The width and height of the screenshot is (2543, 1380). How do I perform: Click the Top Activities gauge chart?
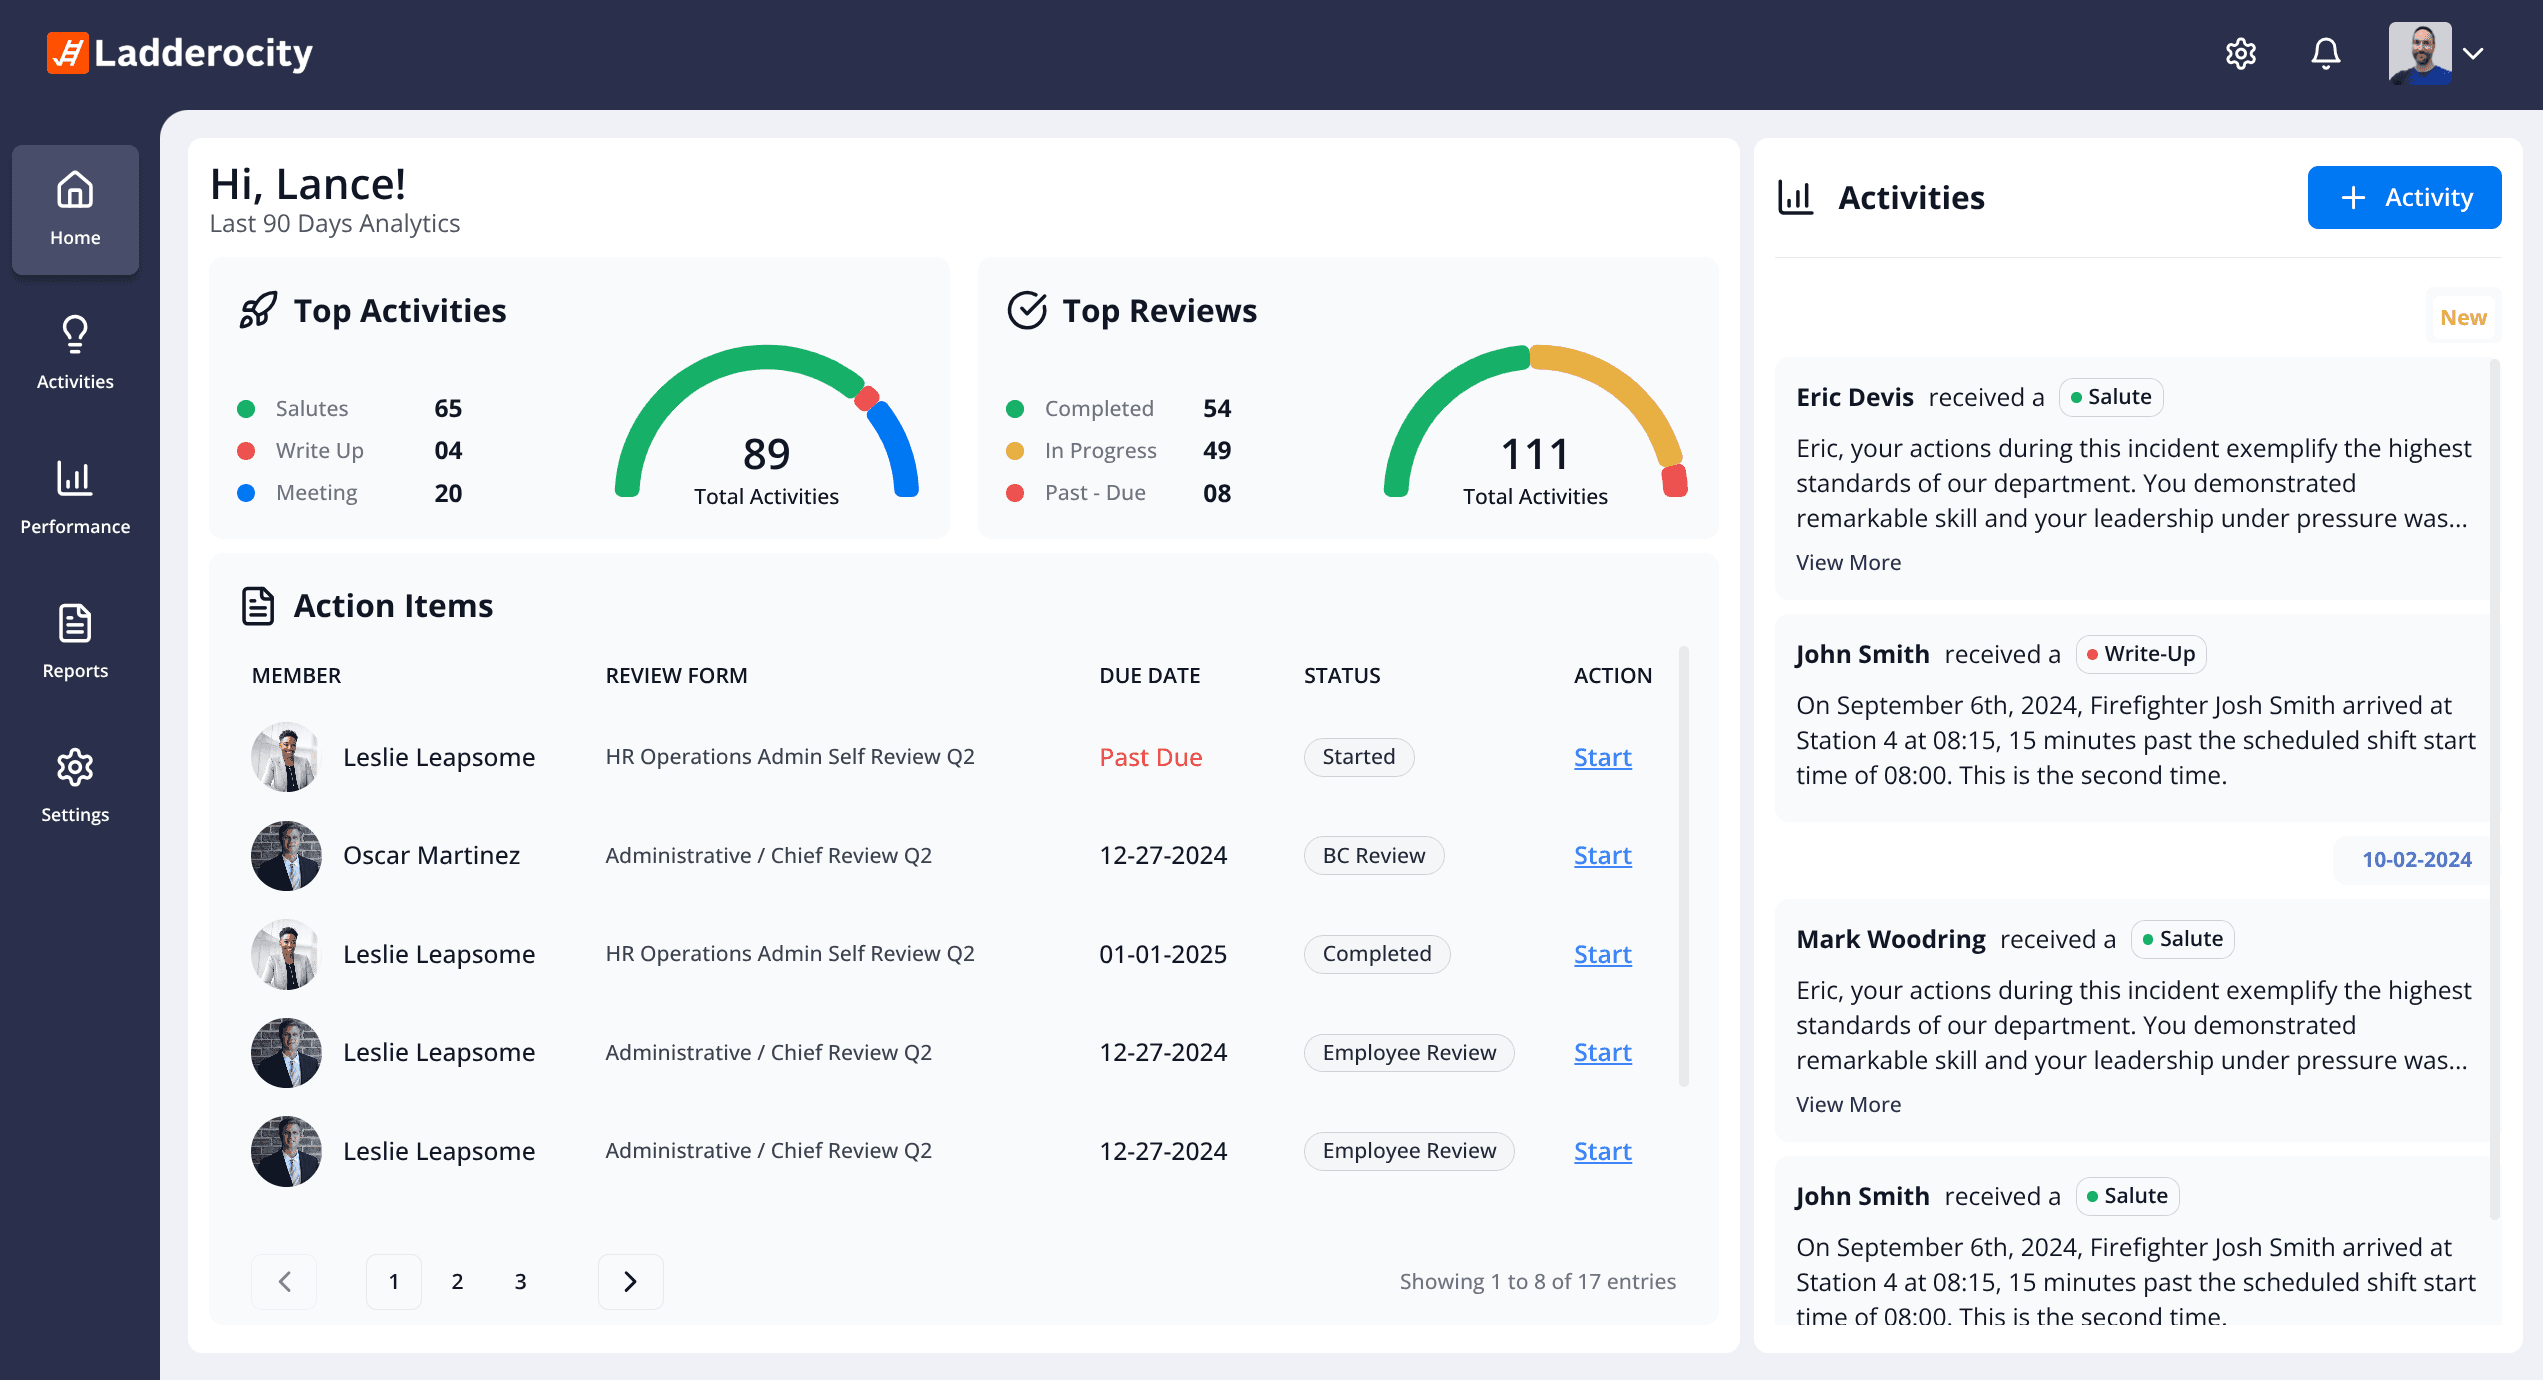(766, 423)
